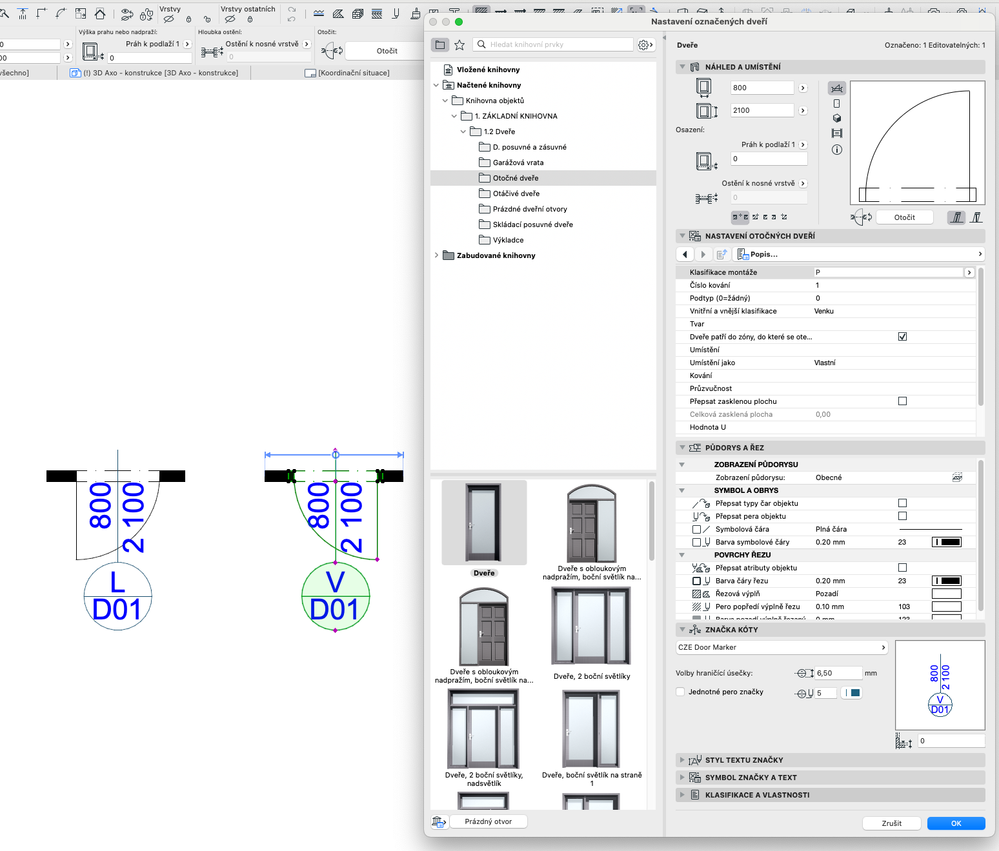The width and height of the screenshot is (999, 851).
Task: Click the Vrstvy lock icon in toolbar
Action: [x=189, y=20]
